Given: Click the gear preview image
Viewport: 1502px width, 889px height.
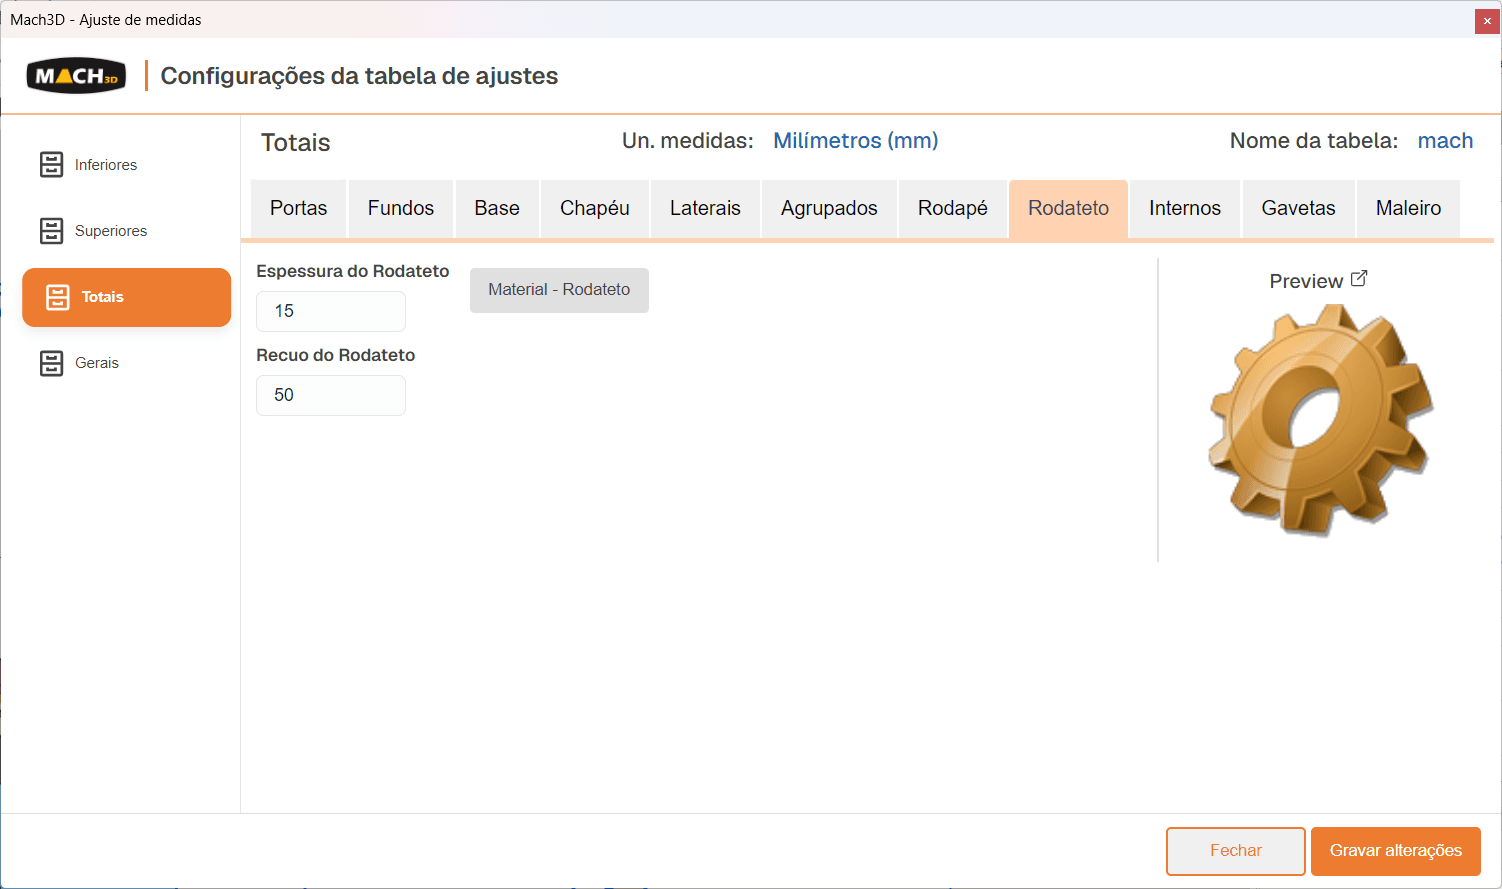Looking at the screenshot, I should click(1321, 420).
